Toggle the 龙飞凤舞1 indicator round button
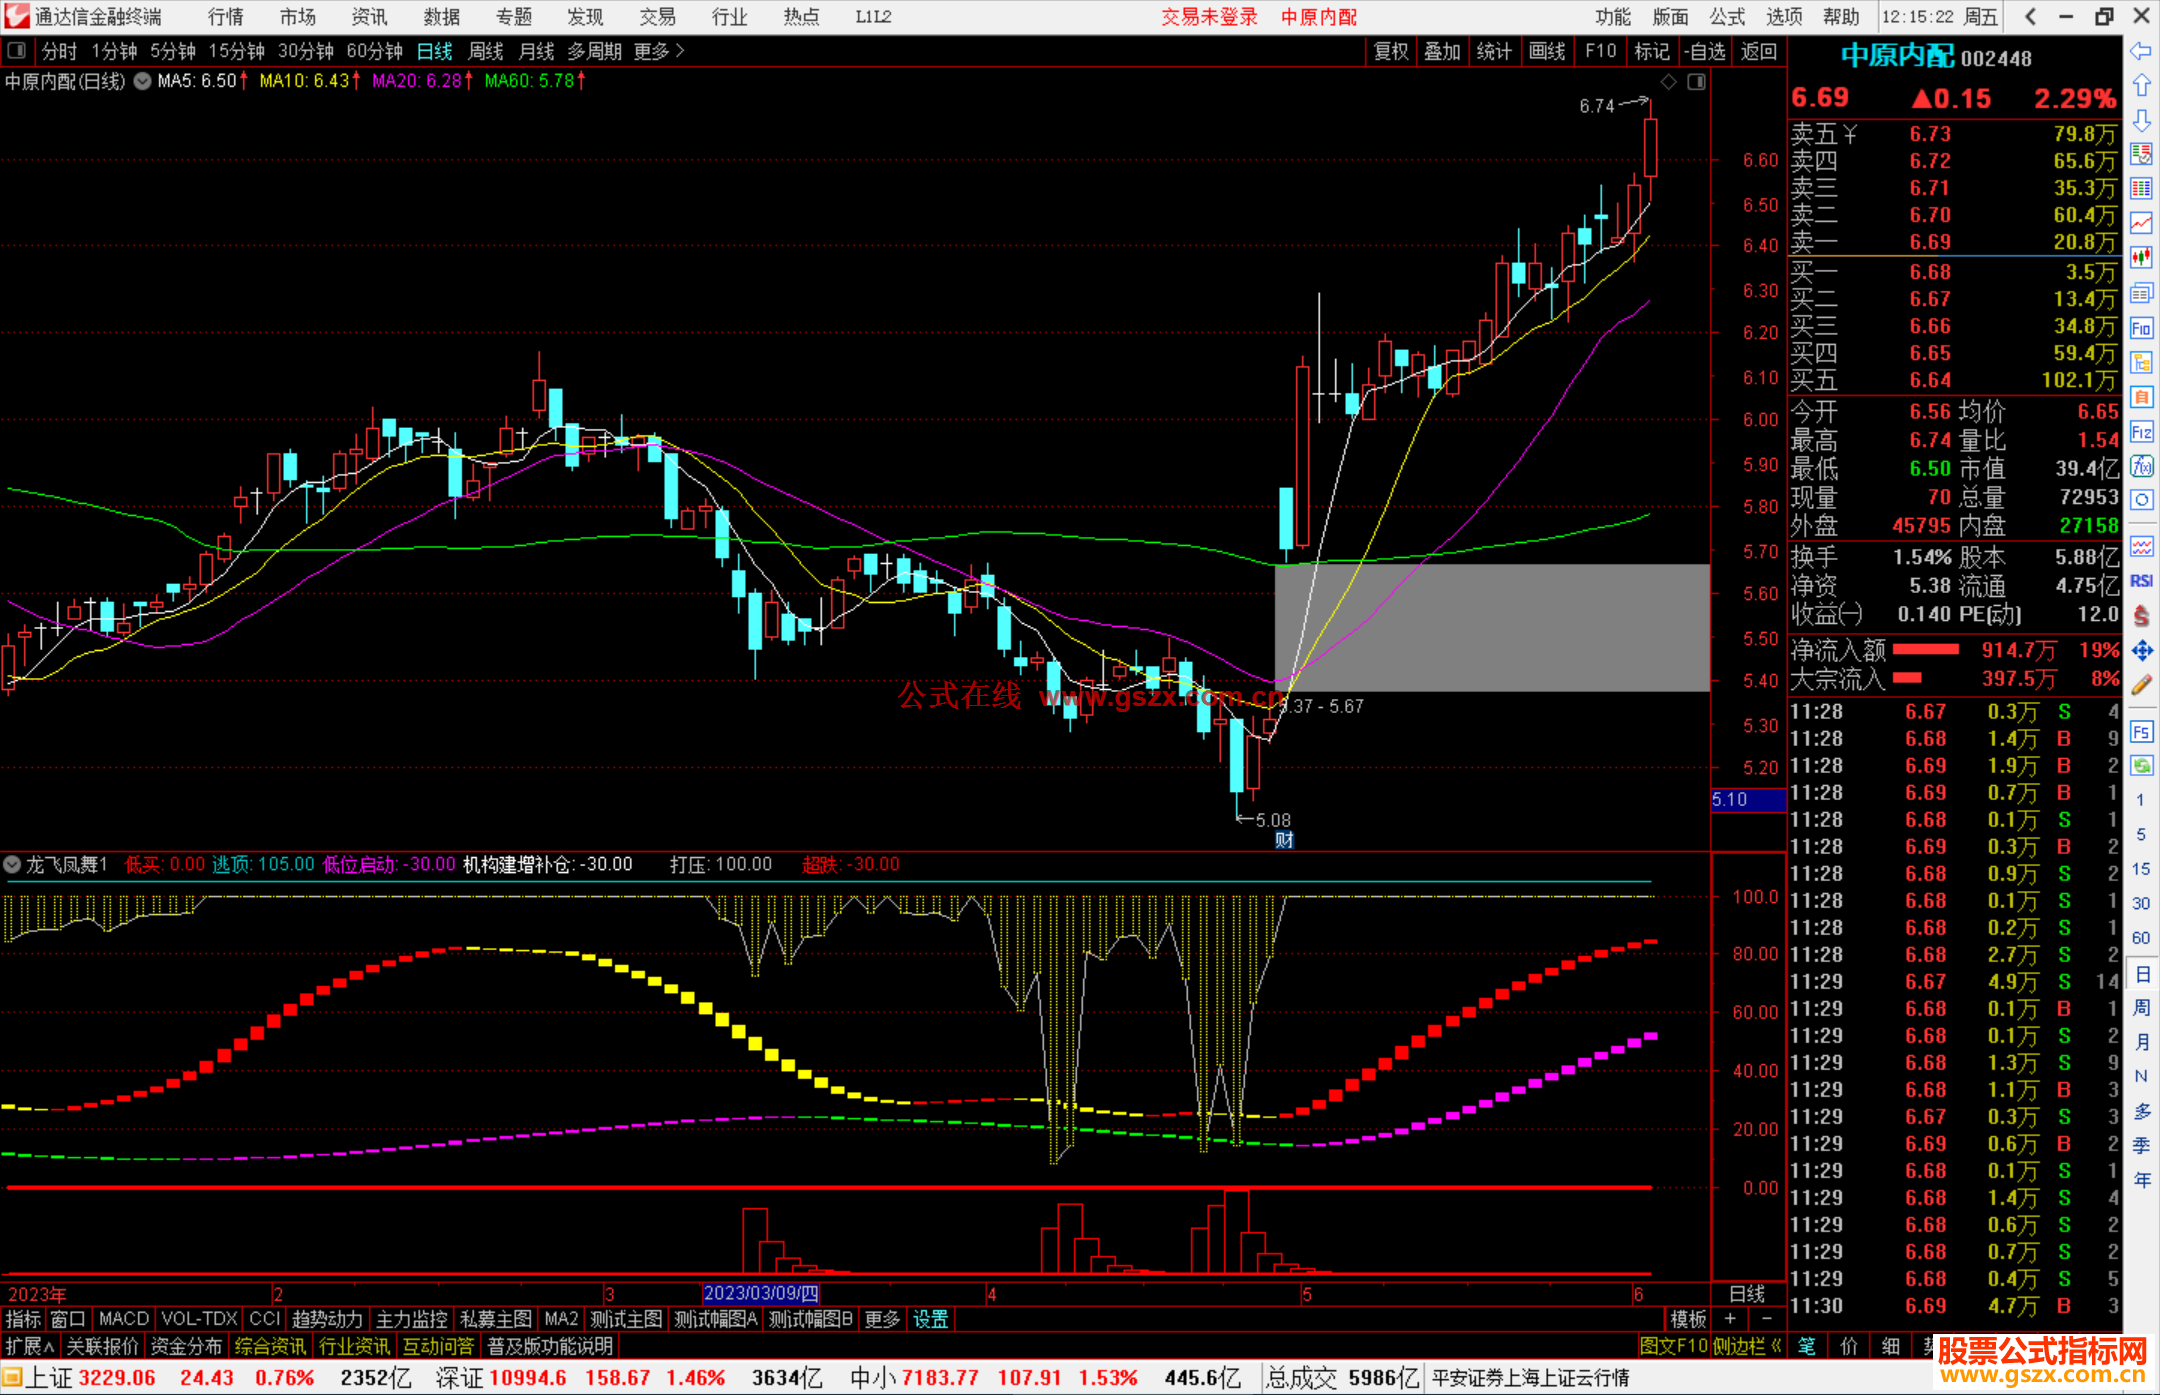The width and height of the screenshot is (2160, 1395). coord(13,864)
